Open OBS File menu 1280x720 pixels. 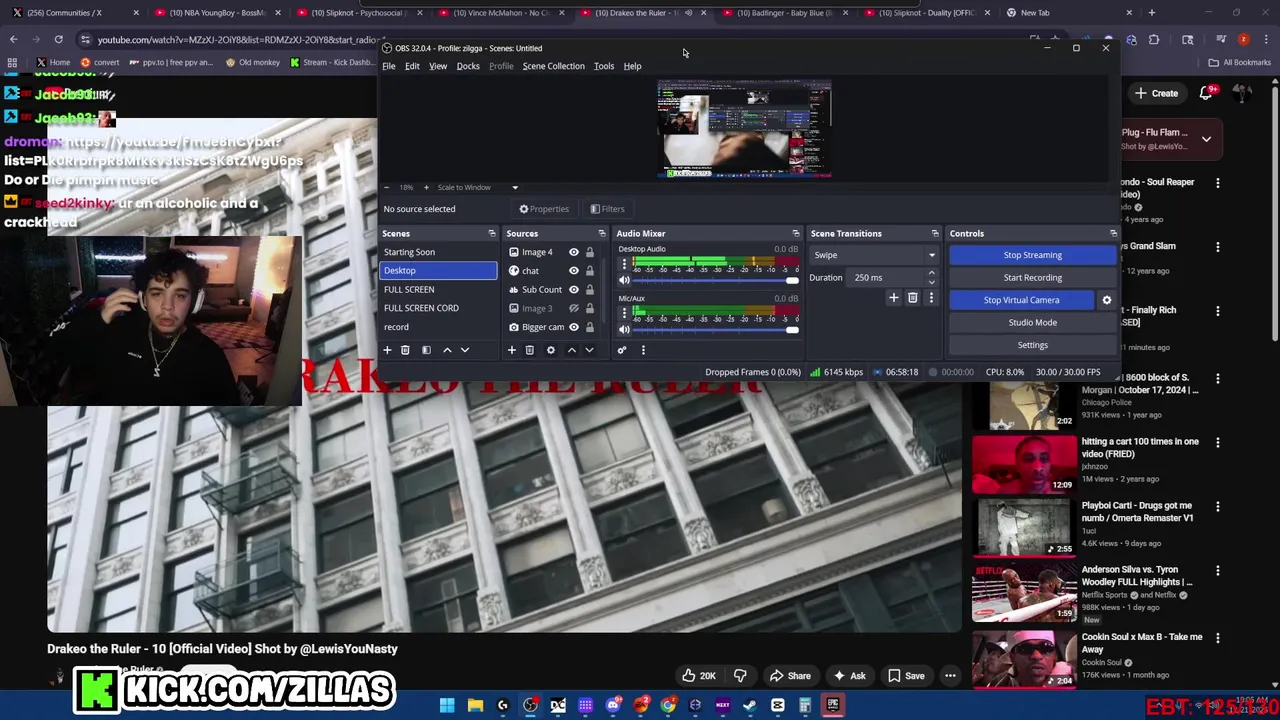point(389,66)
